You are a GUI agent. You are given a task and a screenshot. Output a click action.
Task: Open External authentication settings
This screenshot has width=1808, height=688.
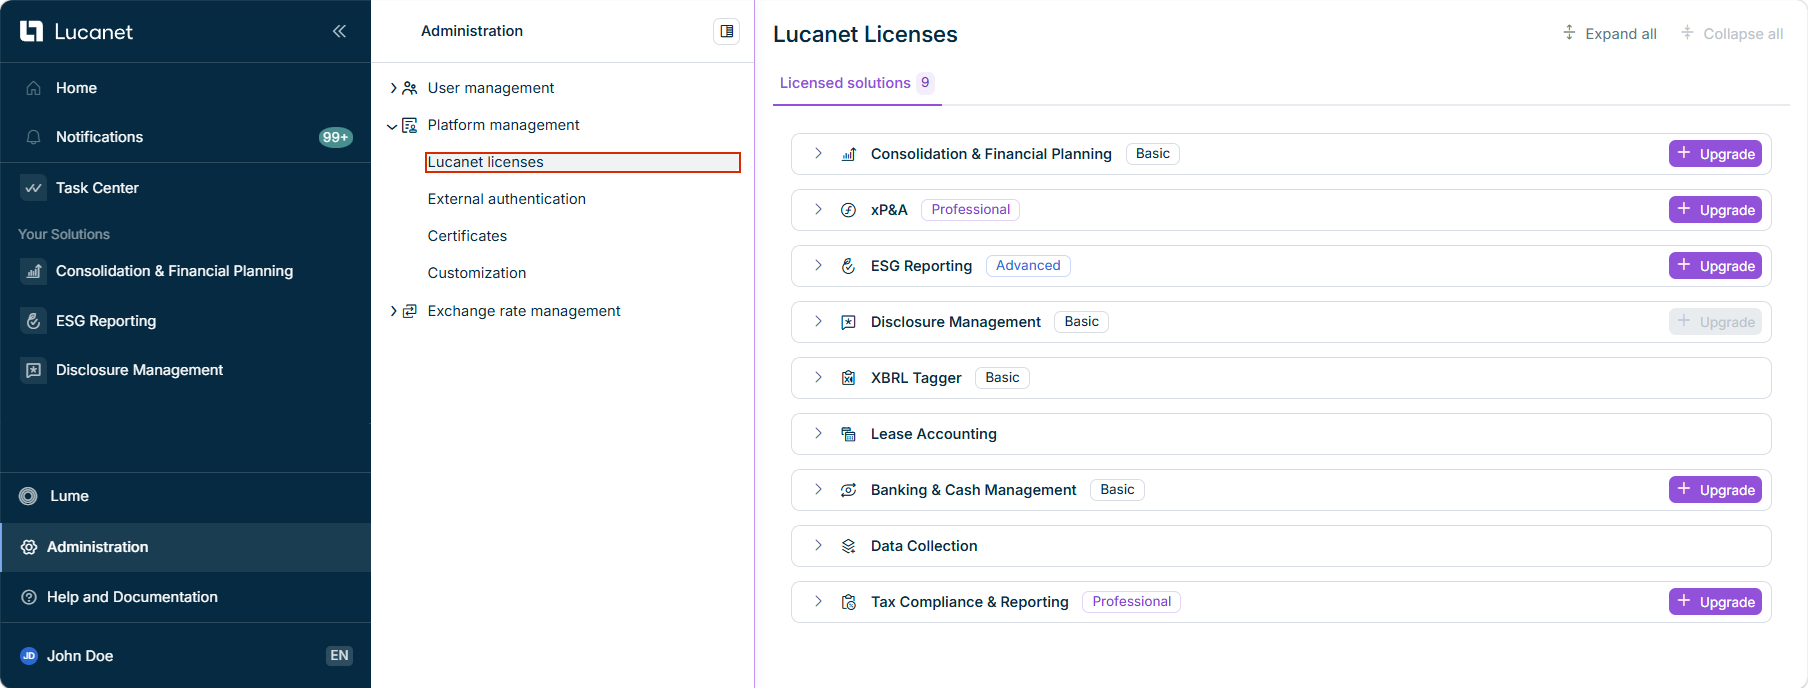pos(506,199)
